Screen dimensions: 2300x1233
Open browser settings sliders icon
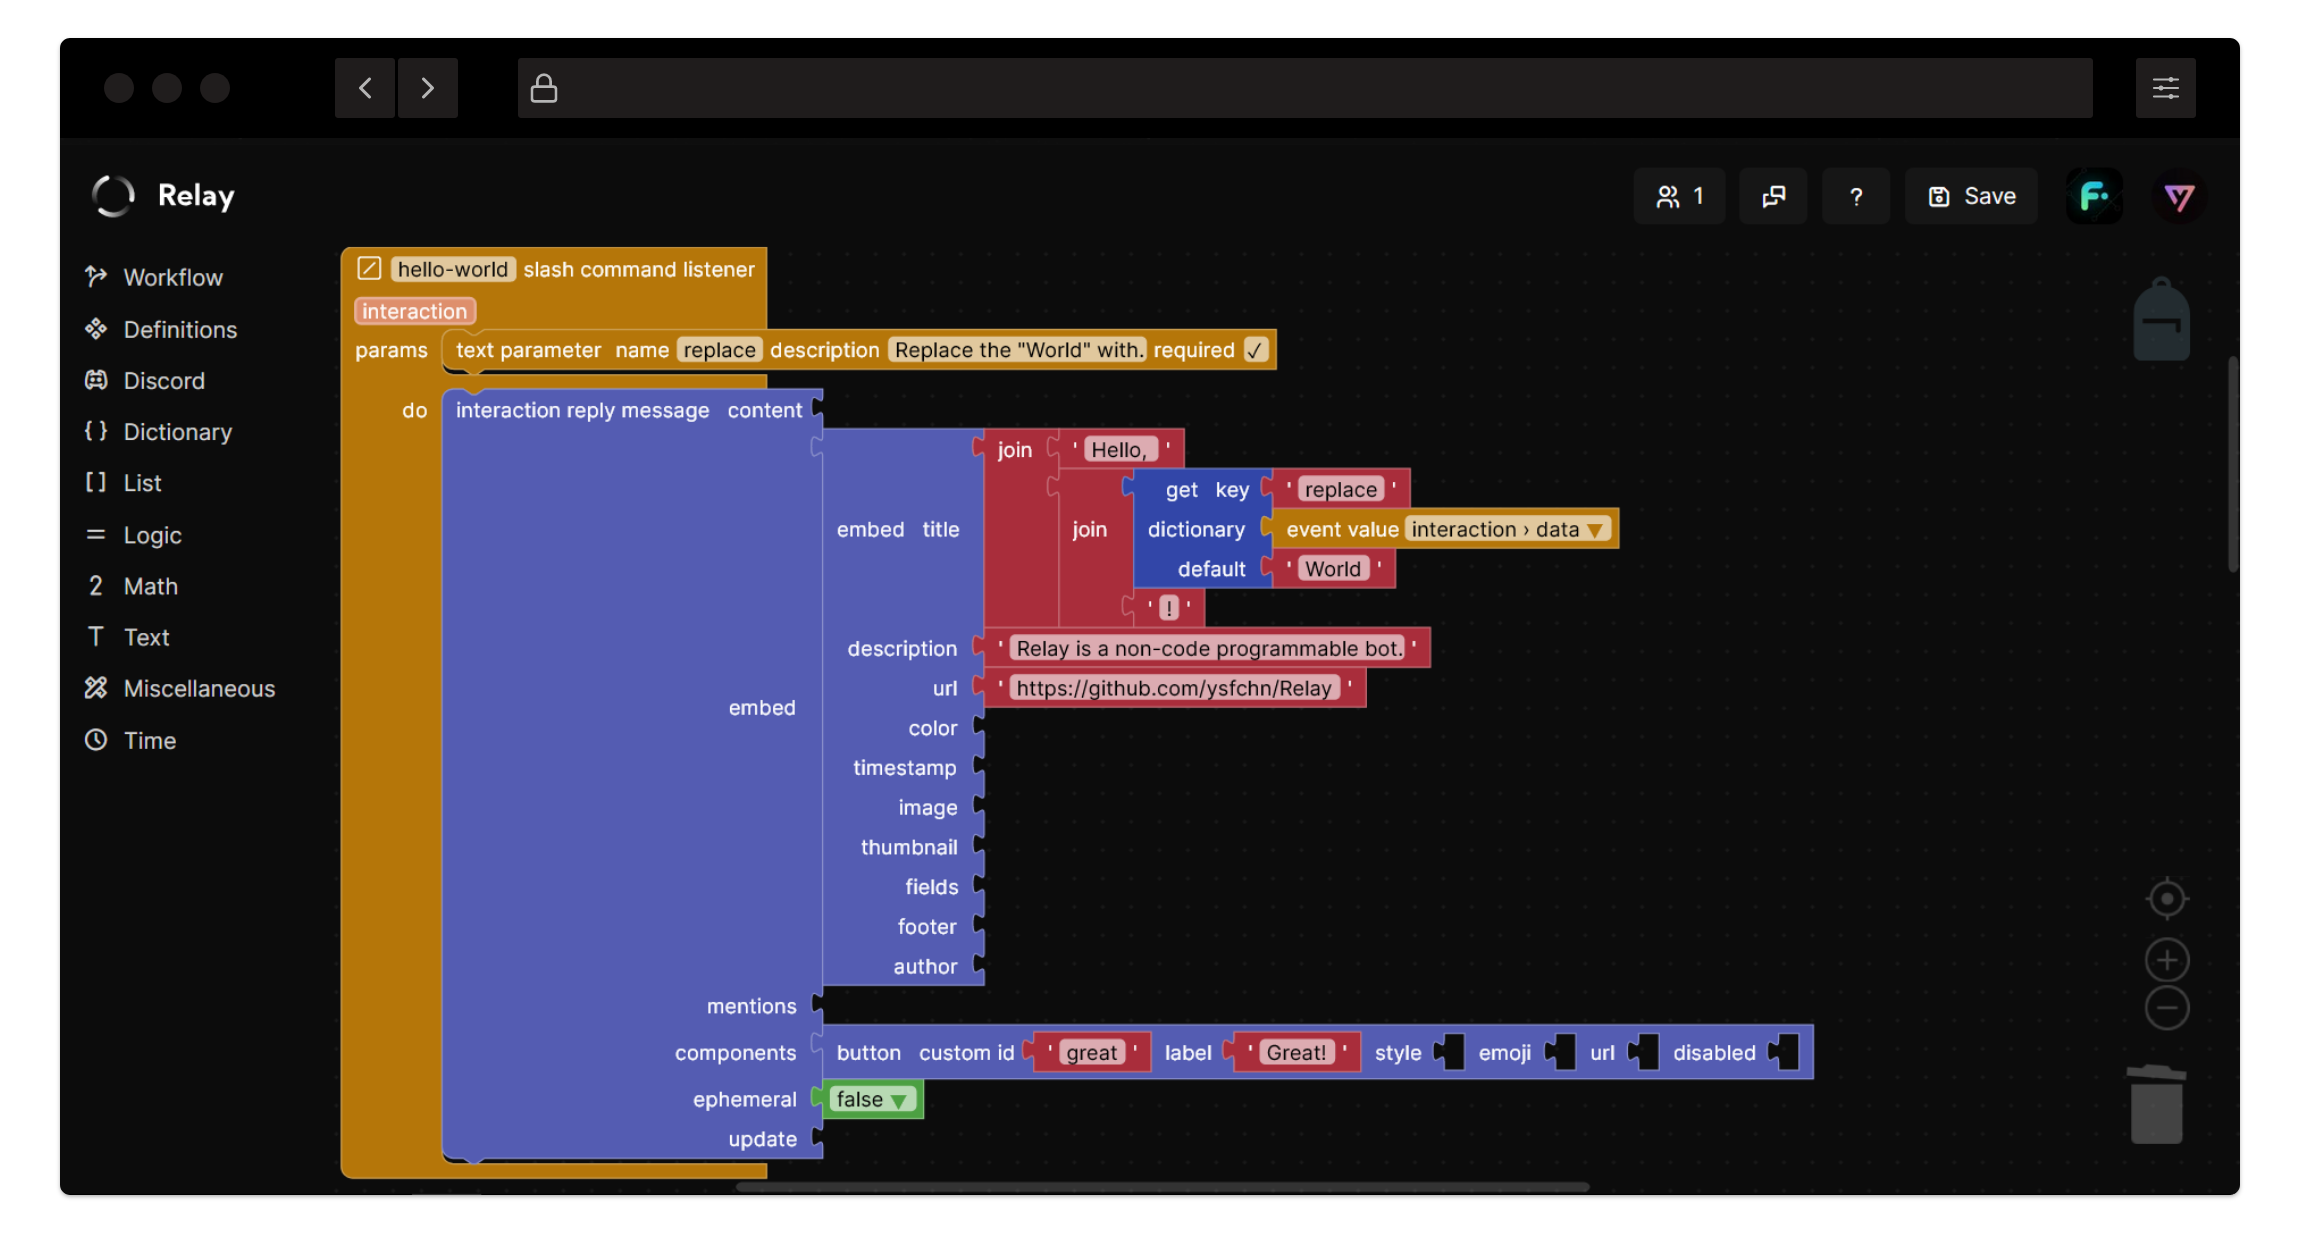coord(2165,88)
